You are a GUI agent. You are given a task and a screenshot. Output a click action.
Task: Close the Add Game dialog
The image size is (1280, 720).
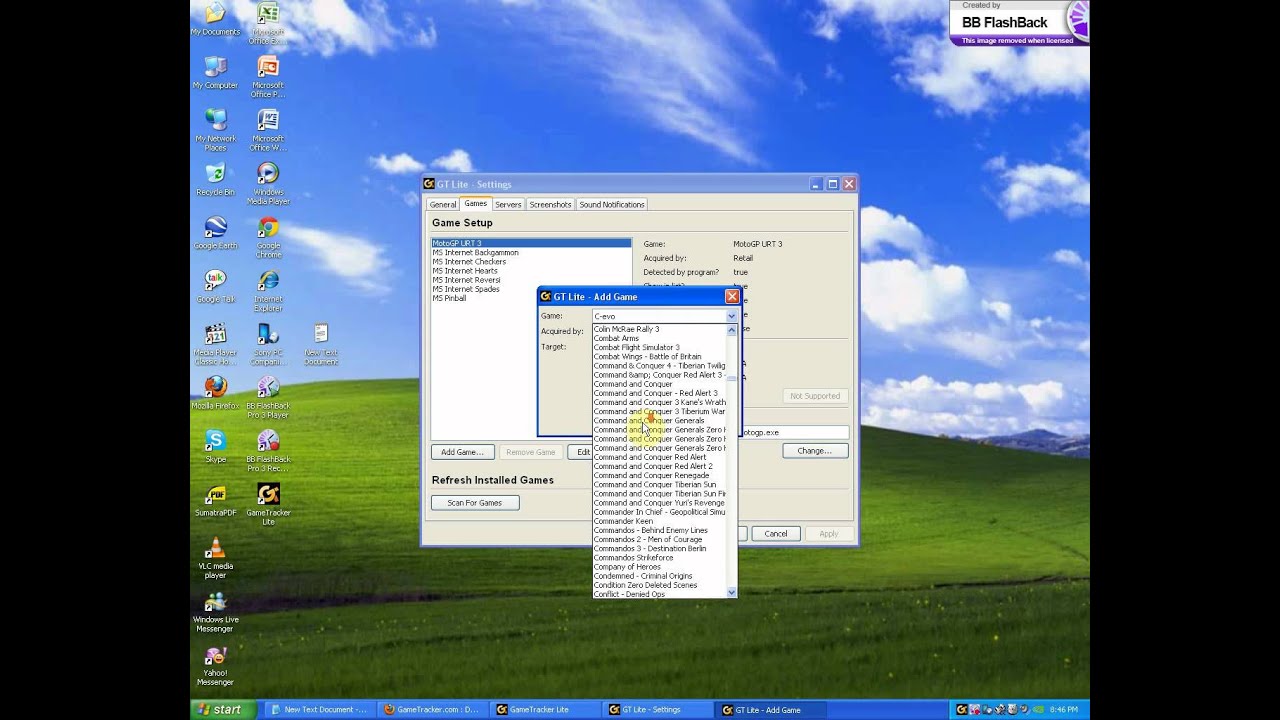732,296
